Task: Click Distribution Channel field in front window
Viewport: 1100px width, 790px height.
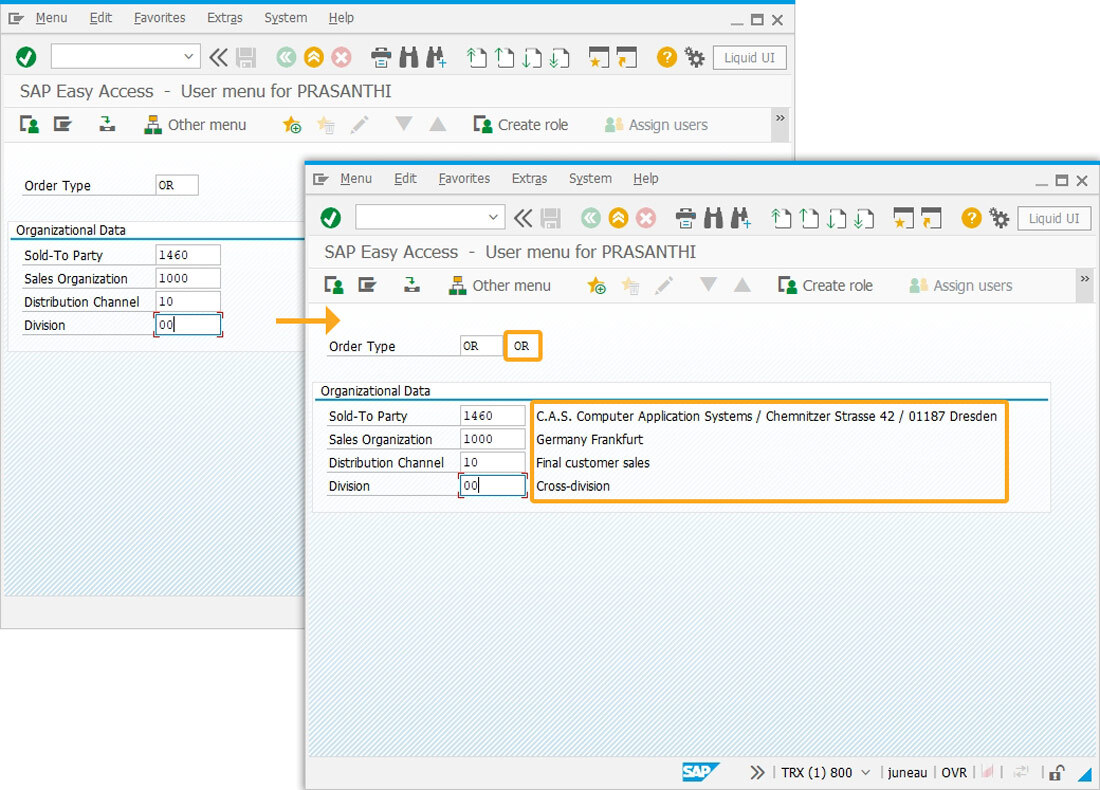Action: point(492,462)
